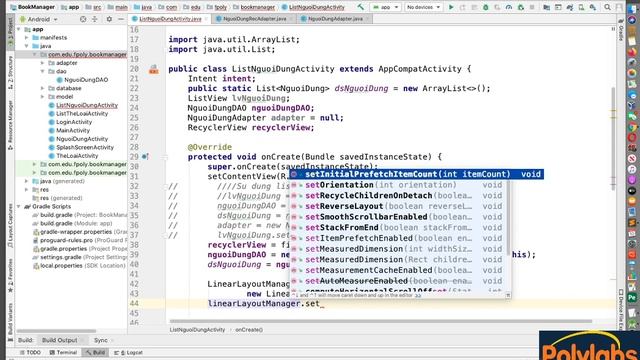Collapse the app module node
The image size is (640, 360).
point(19,29)
